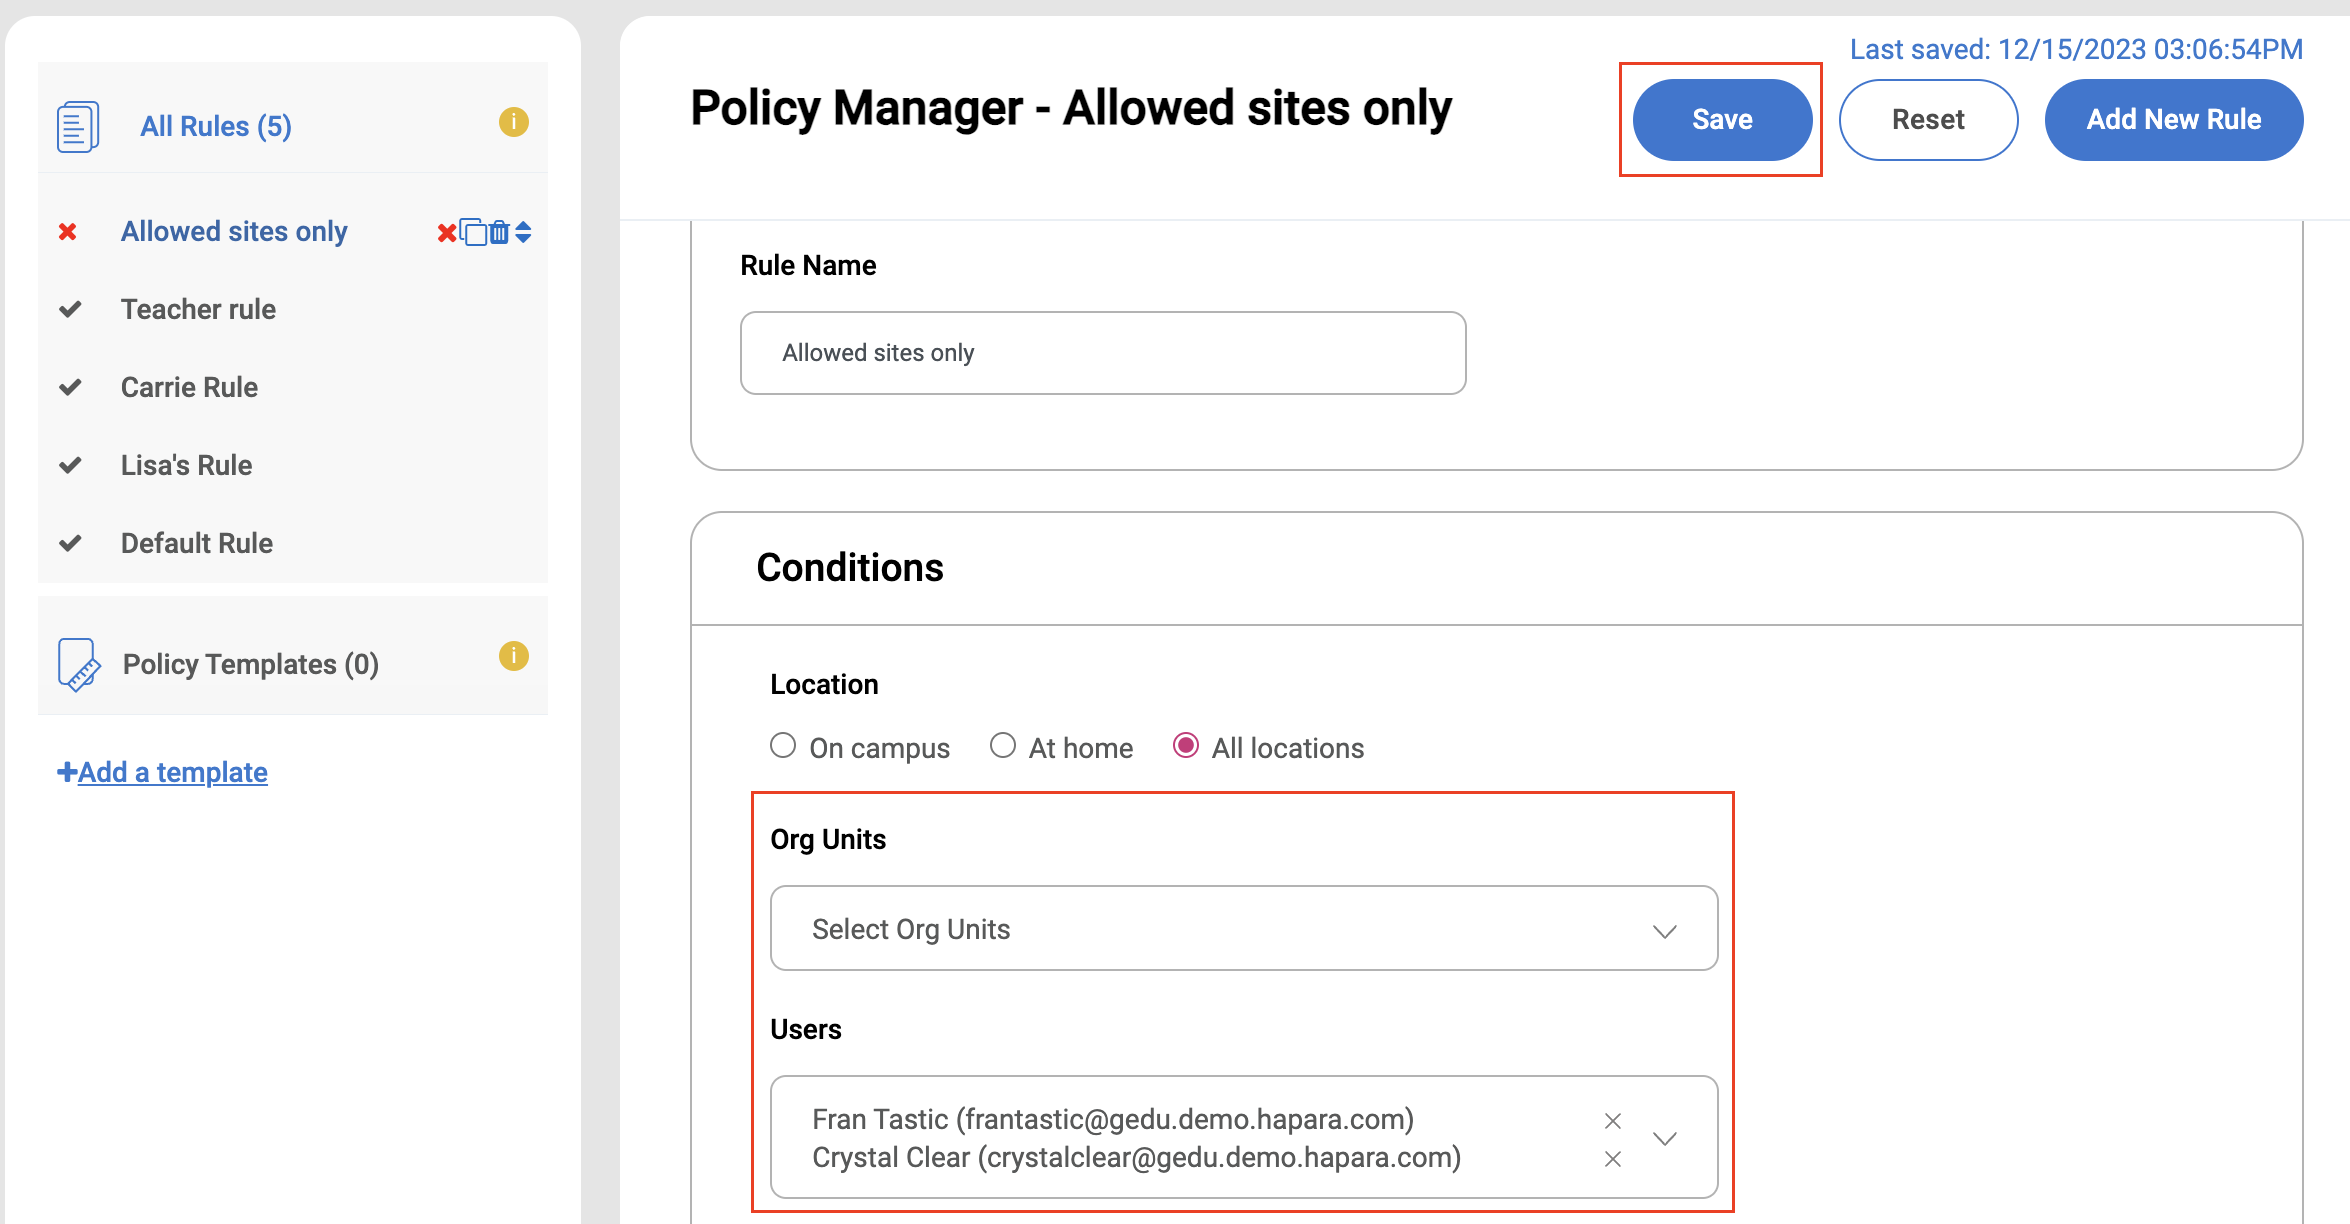Select the Lisa's Rule entry

[186, 466]
